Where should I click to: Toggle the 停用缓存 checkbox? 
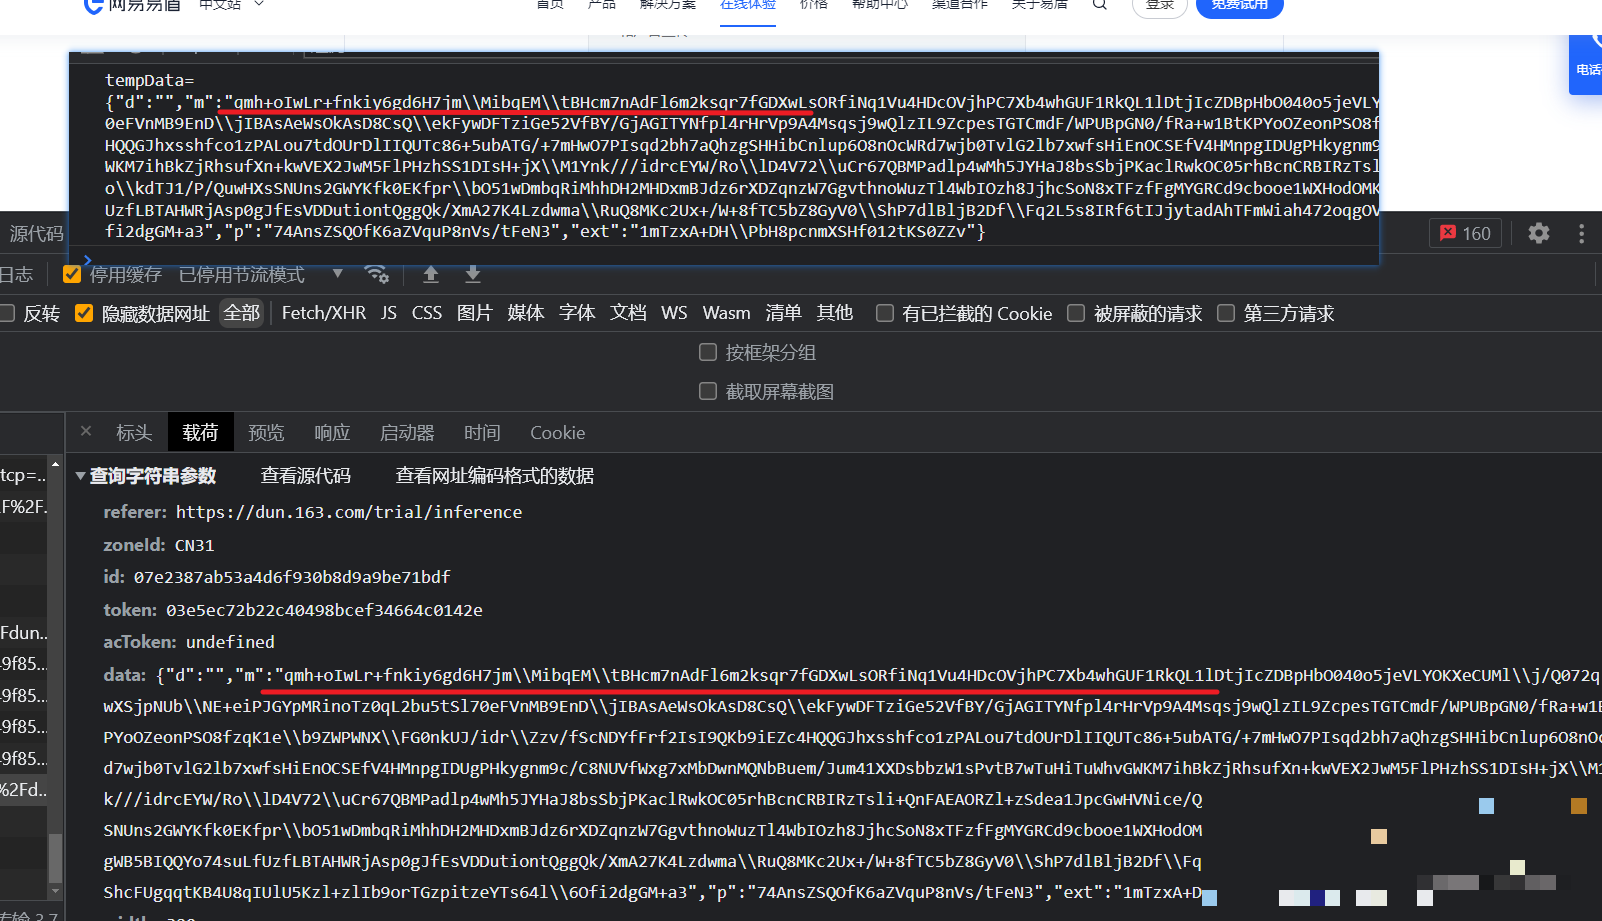coord(72,274)
